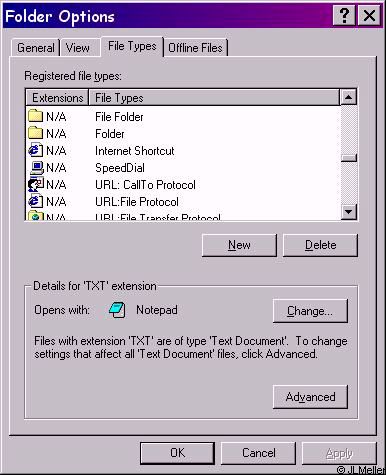Screen dimensions: 386x475
Task: Sort by the File Types column header
Action: pyautogui.click(x=214, y=98)
